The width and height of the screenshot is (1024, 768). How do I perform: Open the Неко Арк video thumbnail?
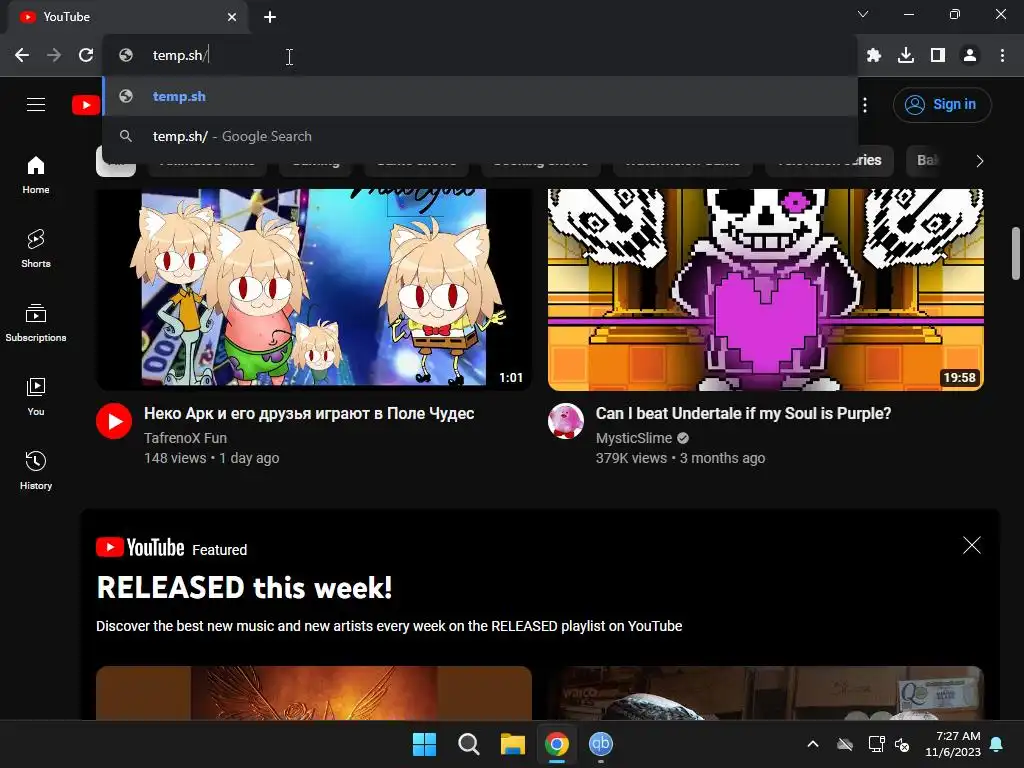click(x=313, y=289)
